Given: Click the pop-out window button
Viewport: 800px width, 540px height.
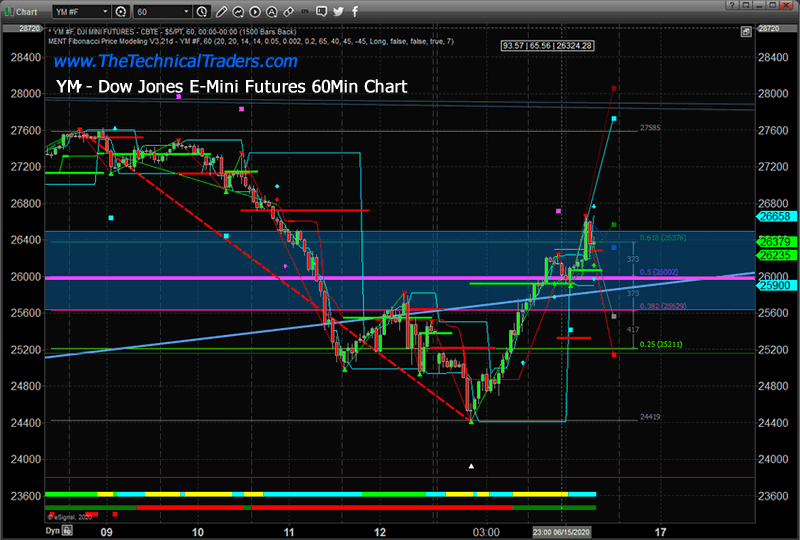Looking at the screenshot, I should (x=745, y=5).
